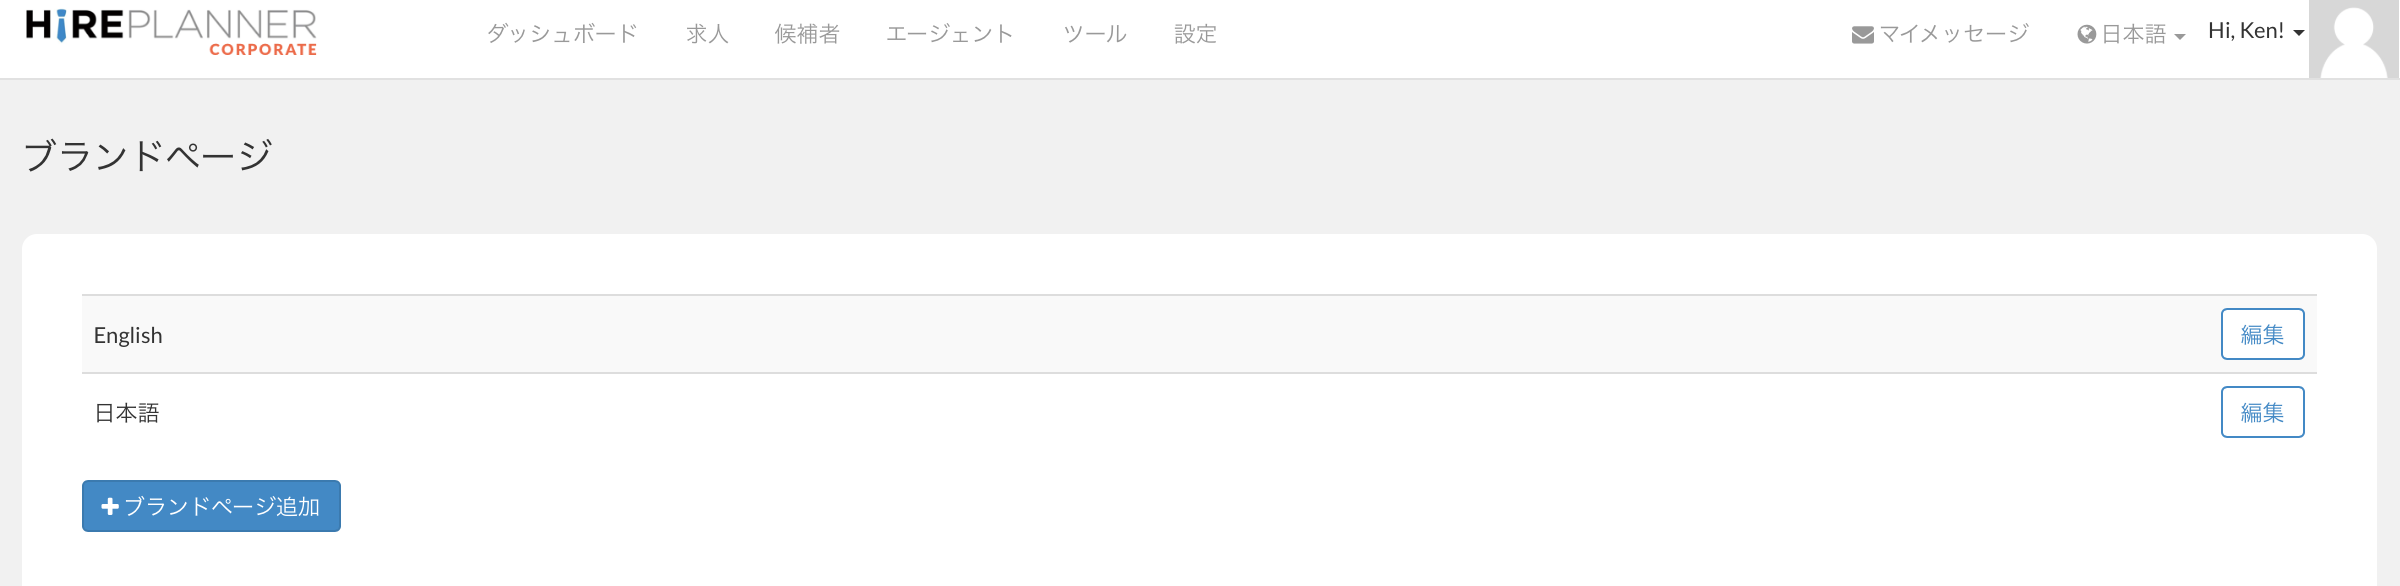
Task: Click the plus icon on ブランドページ追加 button
Action: [x=110, y=507]
